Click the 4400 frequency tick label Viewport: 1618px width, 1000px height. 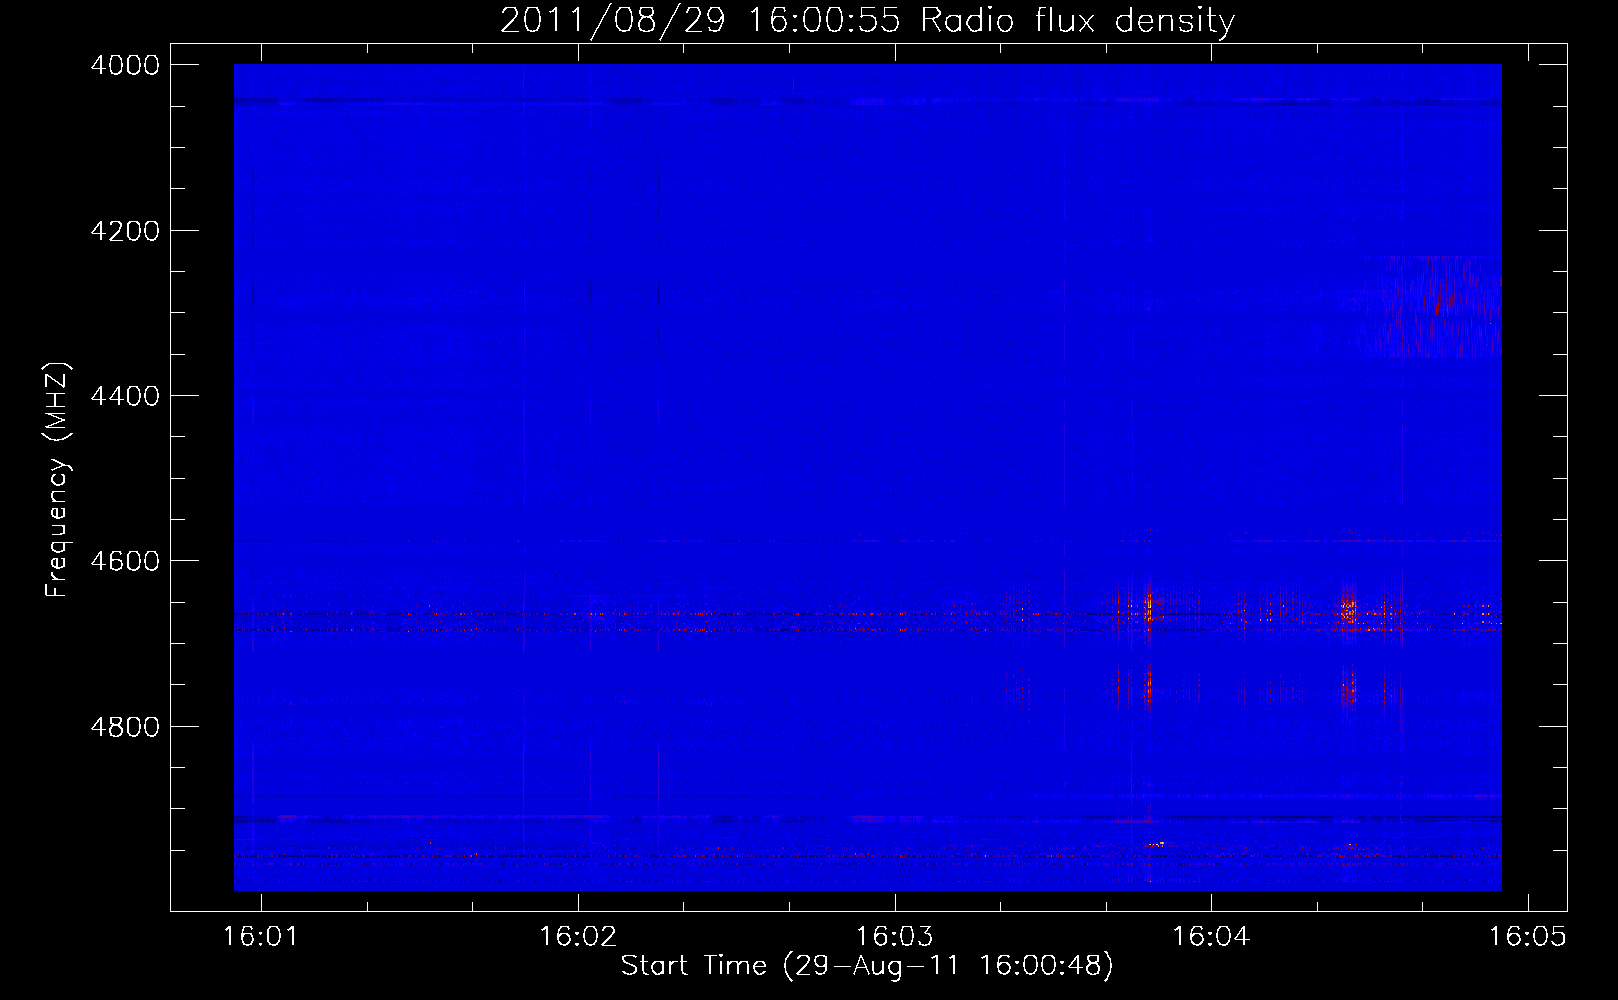click(x=125, y=396)
